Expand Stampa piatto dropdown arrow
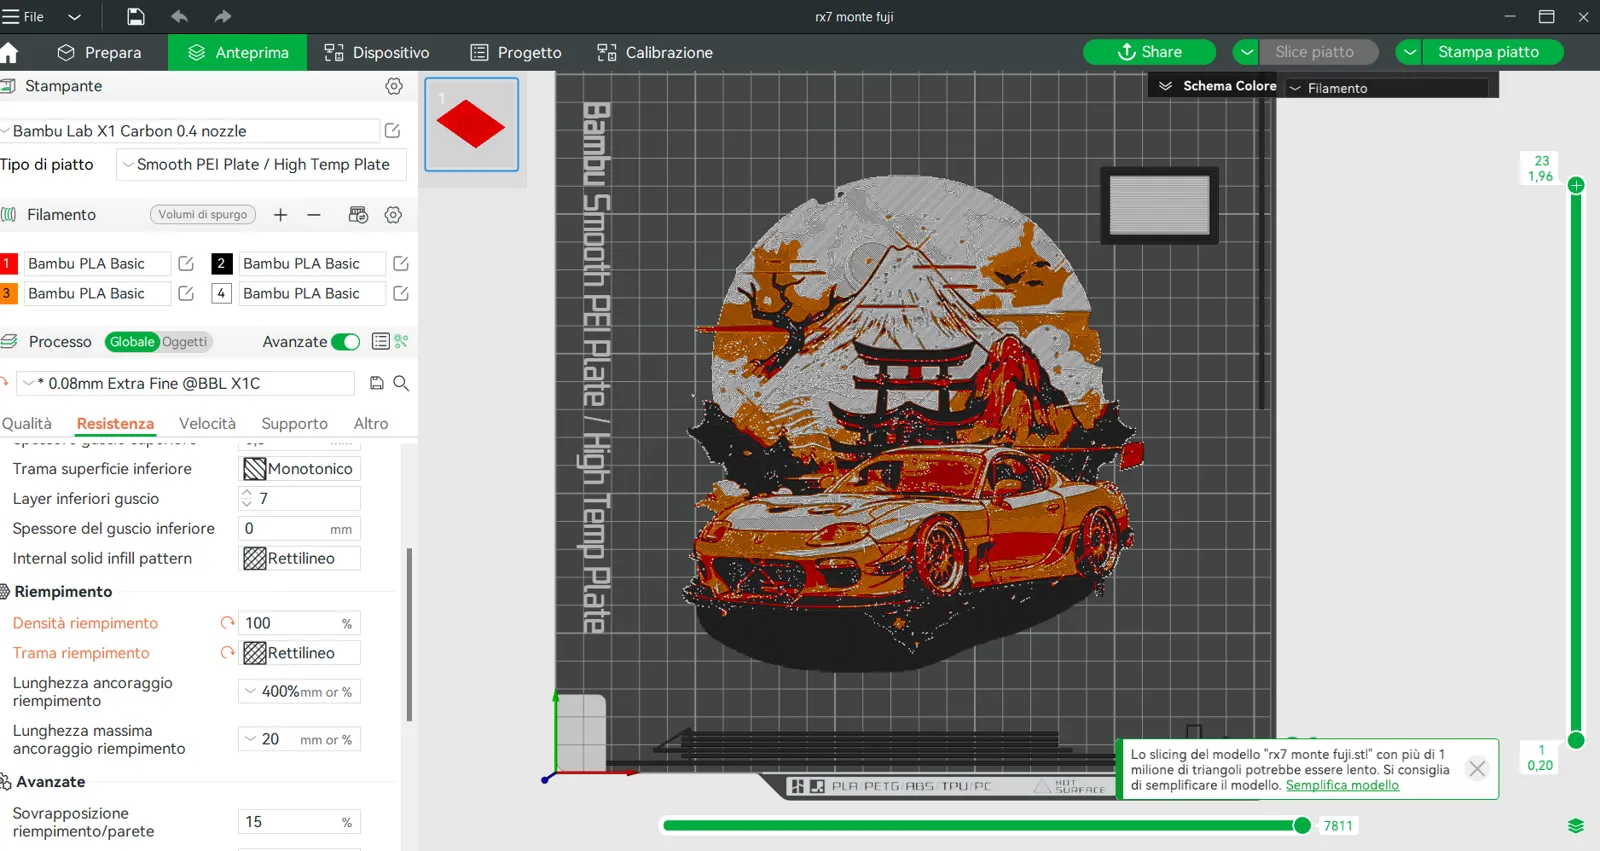 (1409, 52)
